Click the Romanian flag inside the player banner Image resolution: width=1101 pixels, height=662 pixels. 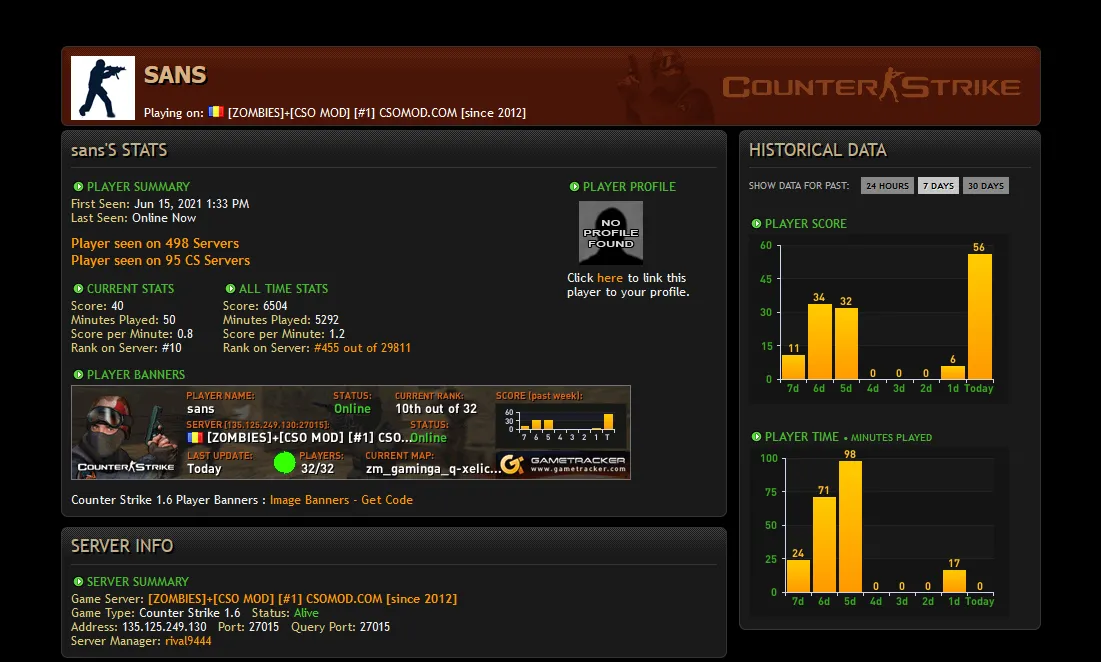(195, 437)
